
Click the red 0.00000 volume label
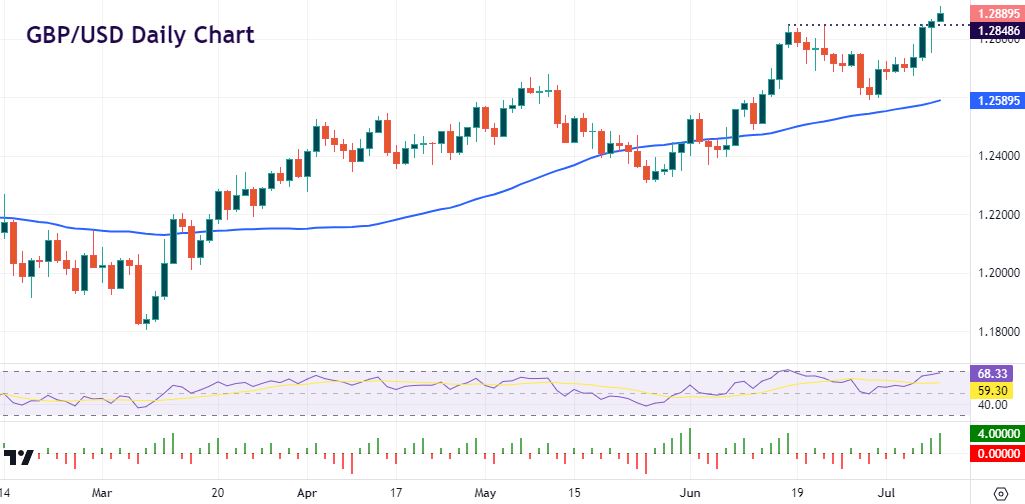tap(995, 455)
